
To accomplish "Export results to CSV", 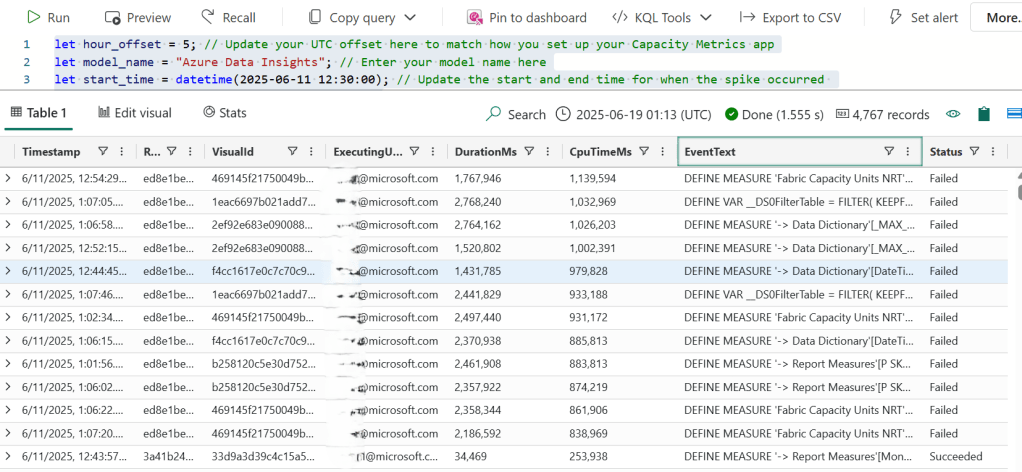I will coord(788,17).
